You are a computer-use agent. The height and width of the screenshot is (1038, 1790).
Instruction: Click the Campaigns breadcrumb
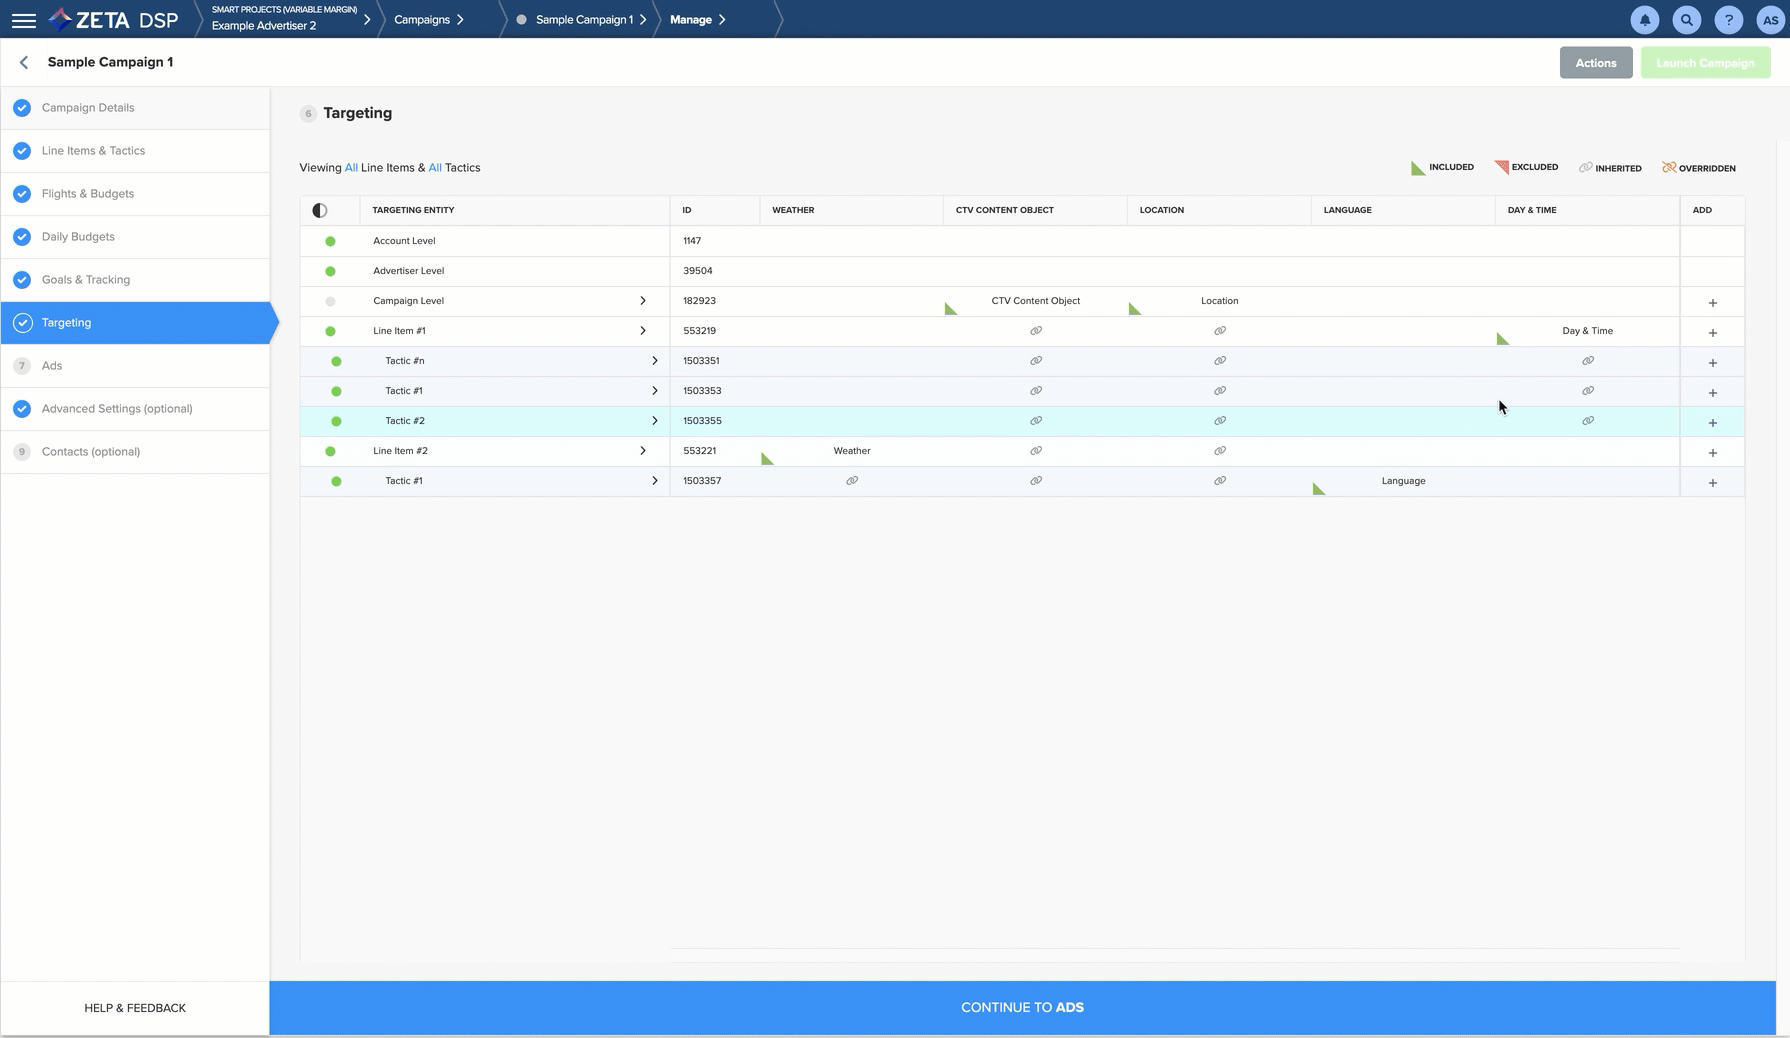[422, 20]
